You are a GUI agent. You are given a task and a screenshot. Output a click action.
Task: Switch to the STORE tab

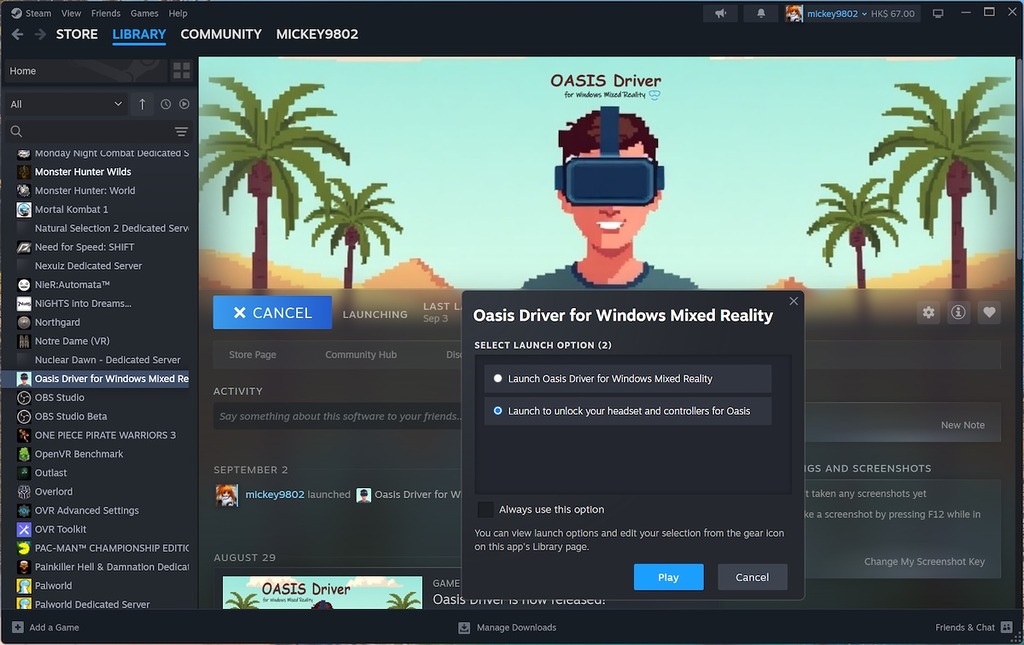click(76, 34)
